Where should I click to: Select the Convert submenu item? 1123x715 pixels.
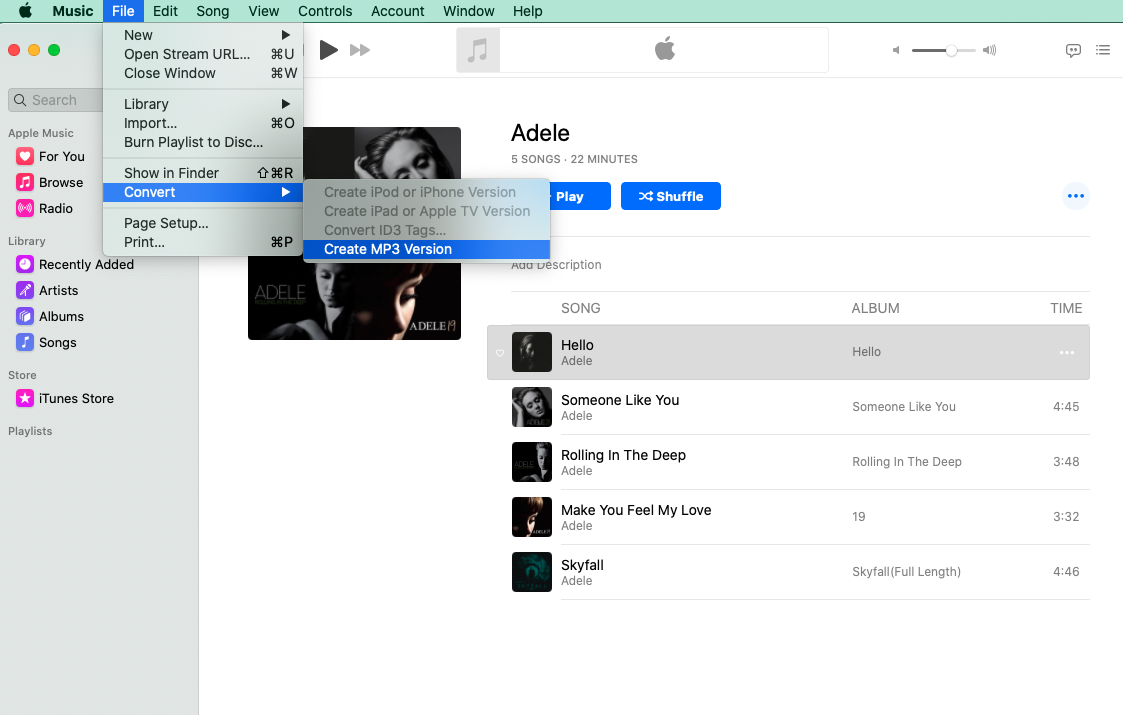pos(203,192)
